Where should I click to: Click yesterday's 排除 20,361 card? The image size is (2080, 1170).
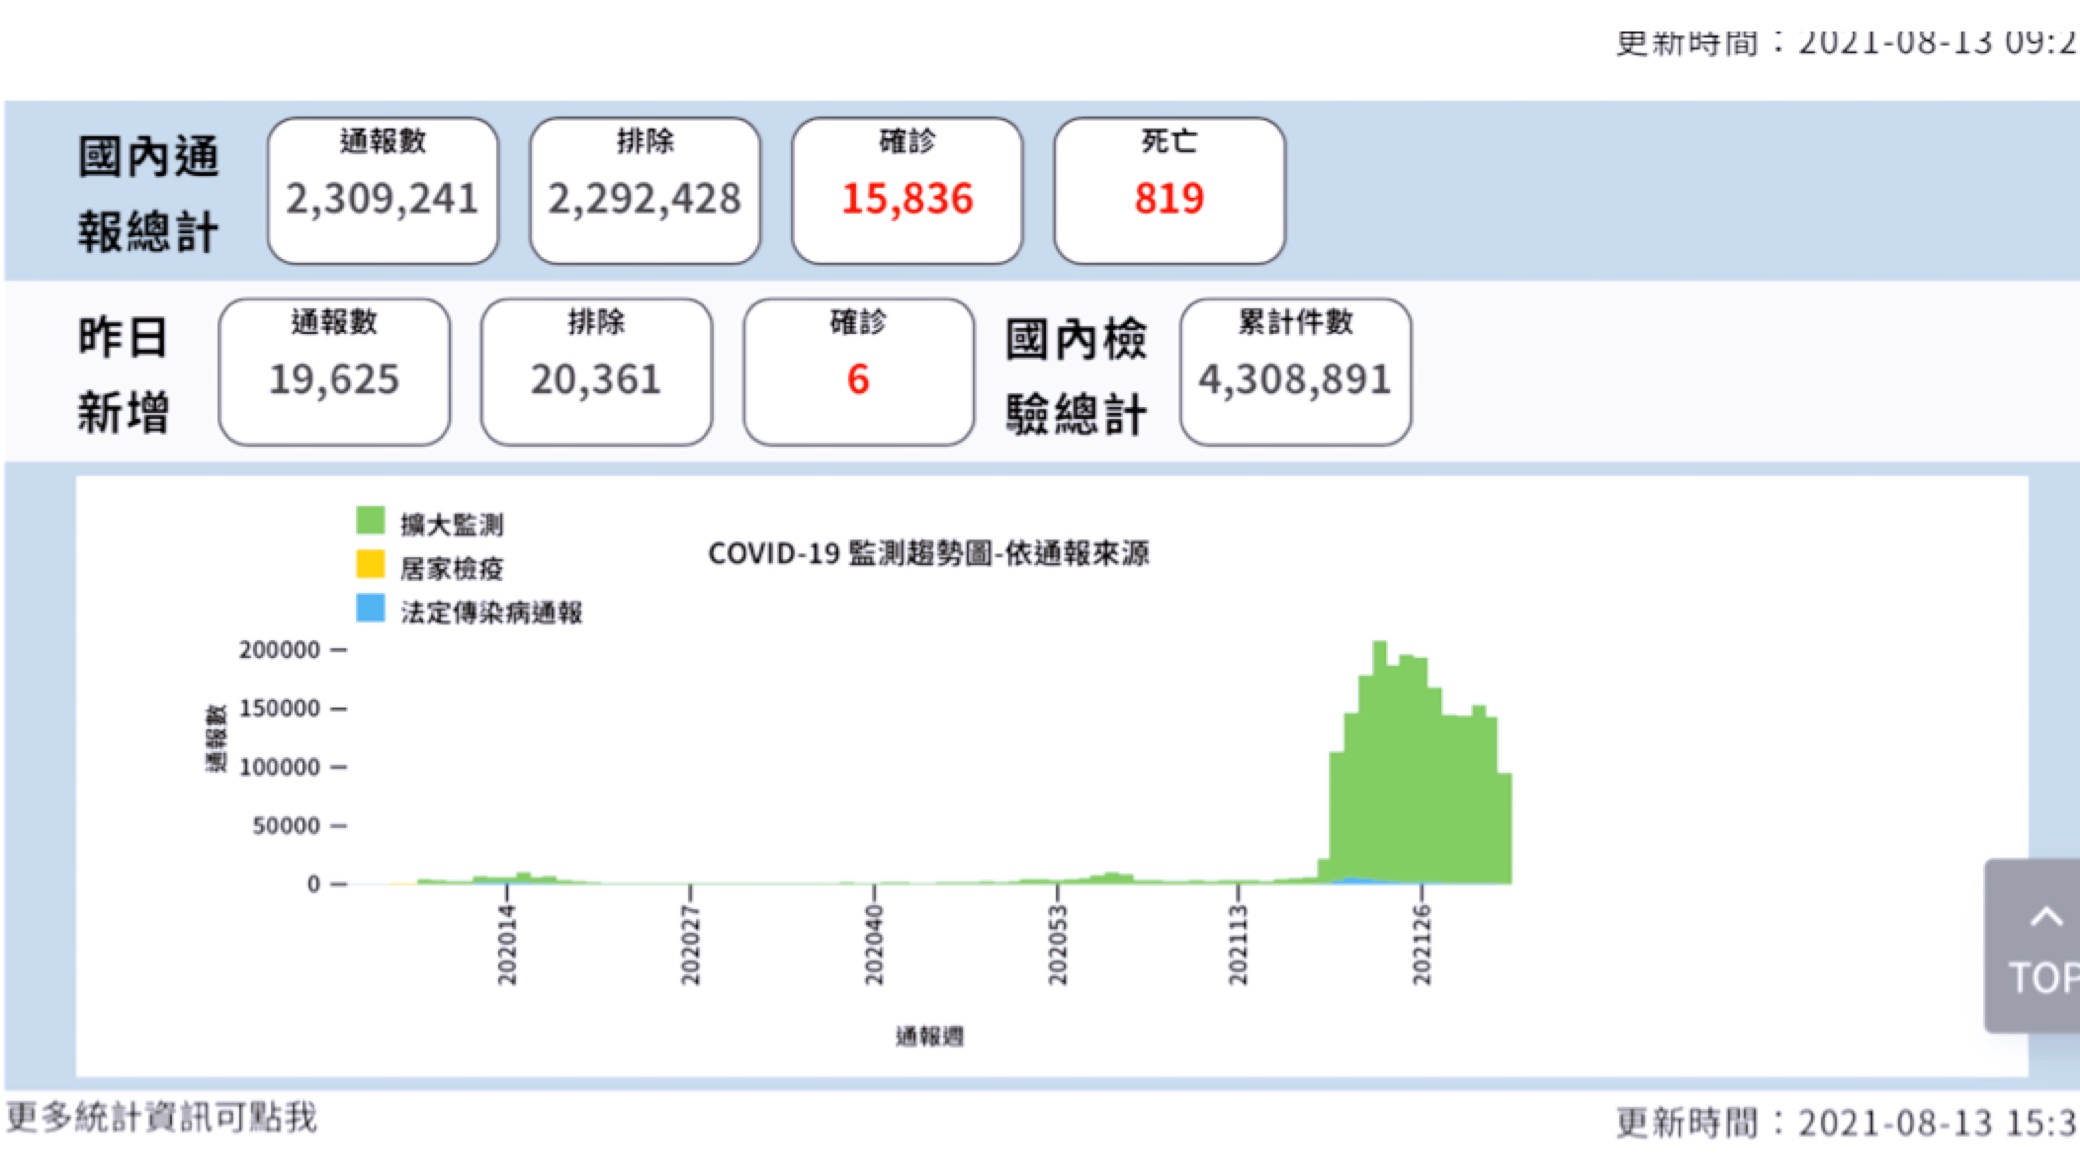596,372
